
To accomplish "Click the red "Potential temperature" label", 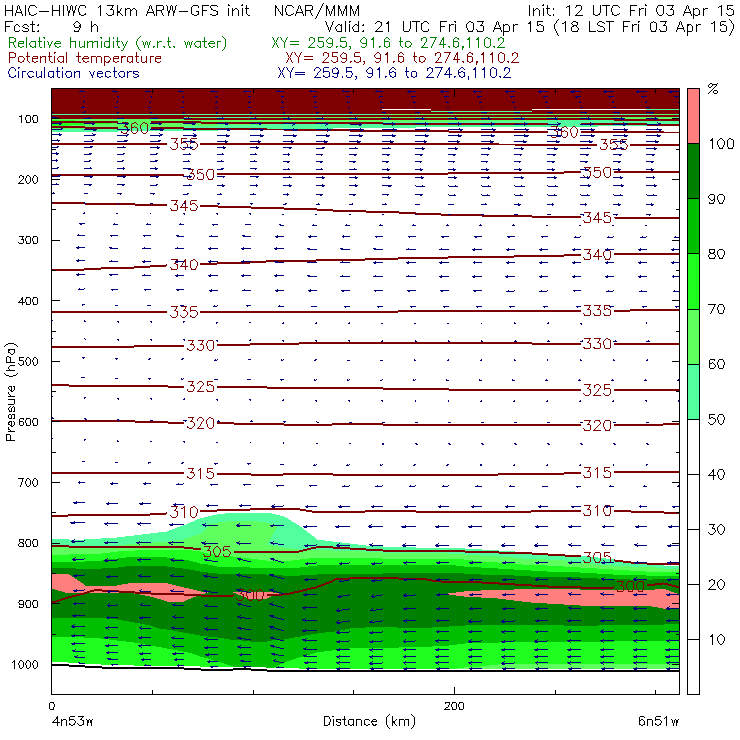I will click(x=84, y=58).
